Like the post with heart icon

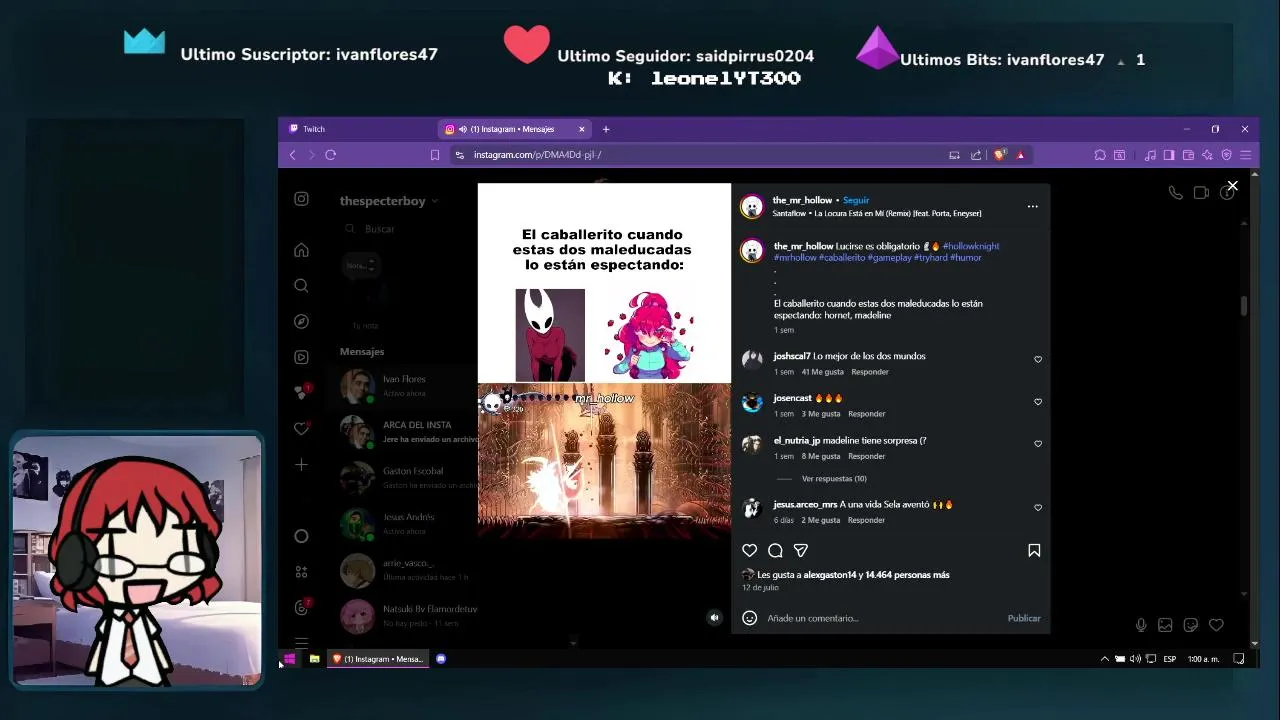click(x=749, y=550)
